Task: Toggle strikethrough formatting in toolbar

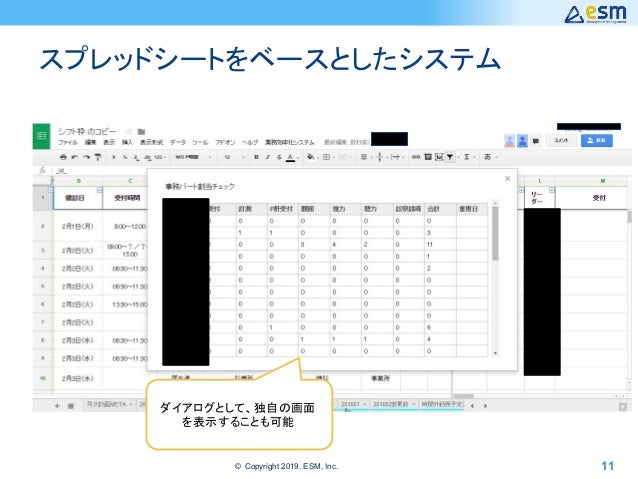Action: point(279,157)
